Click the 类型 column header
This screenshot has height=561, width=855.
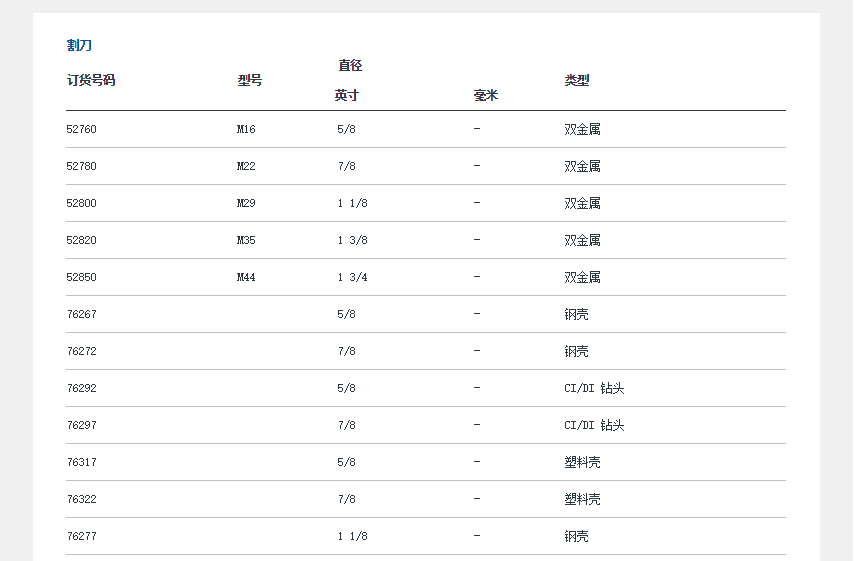coord(577,80)
